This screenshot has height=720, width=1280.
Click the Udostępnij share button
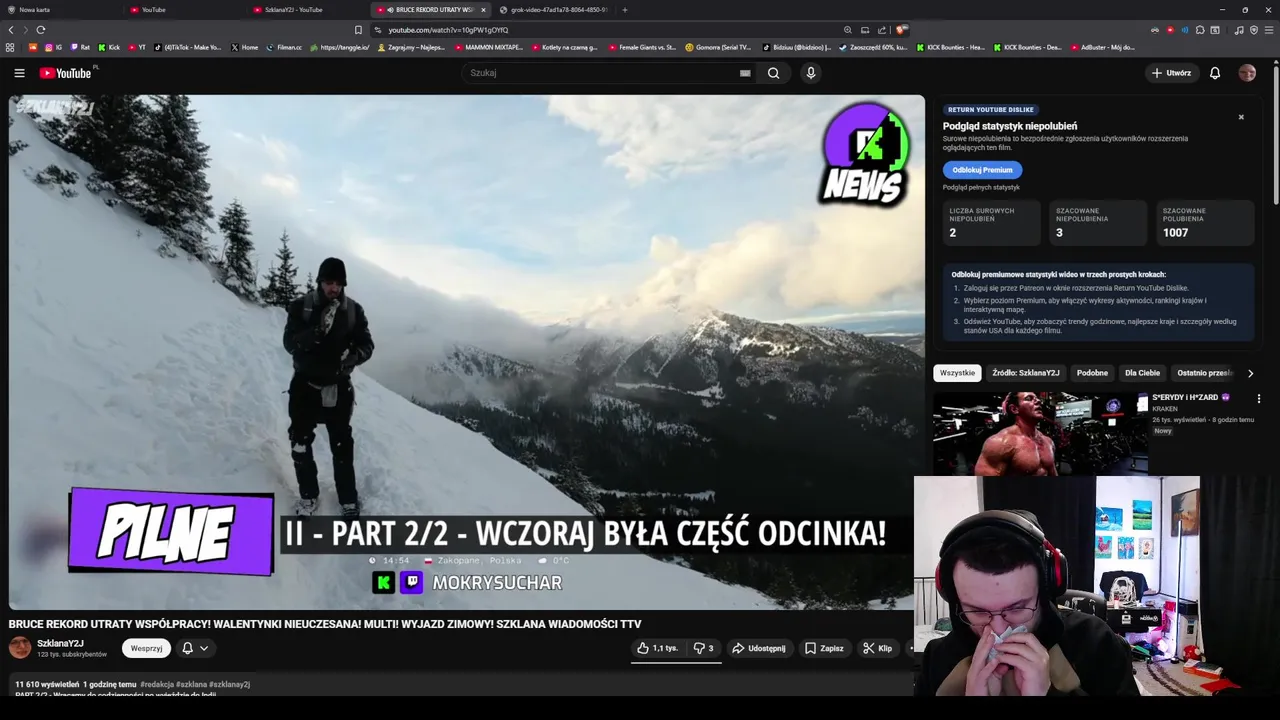pyautogui.click(x=759, y=648)
